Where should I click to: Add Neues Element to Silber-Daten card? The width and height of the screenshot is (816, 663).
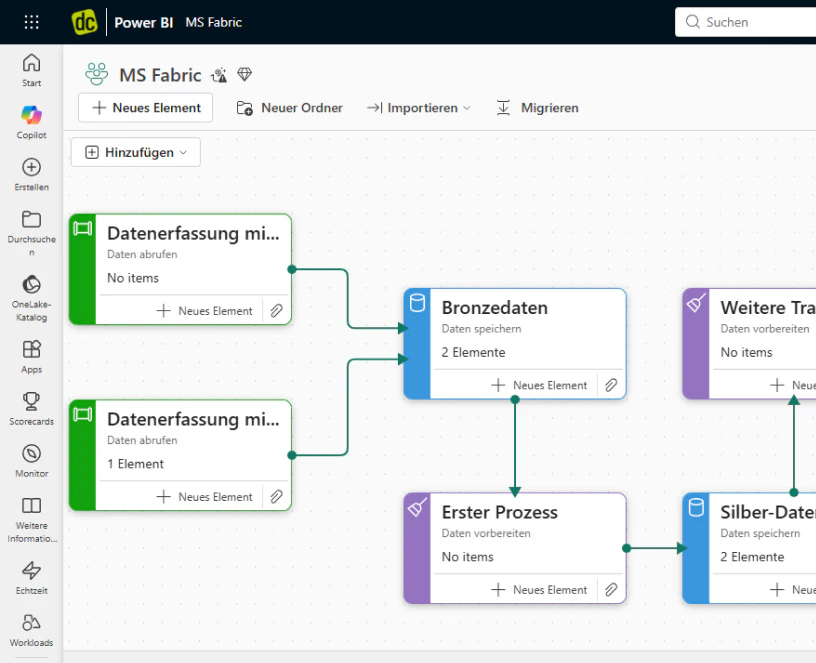[792, 590]
